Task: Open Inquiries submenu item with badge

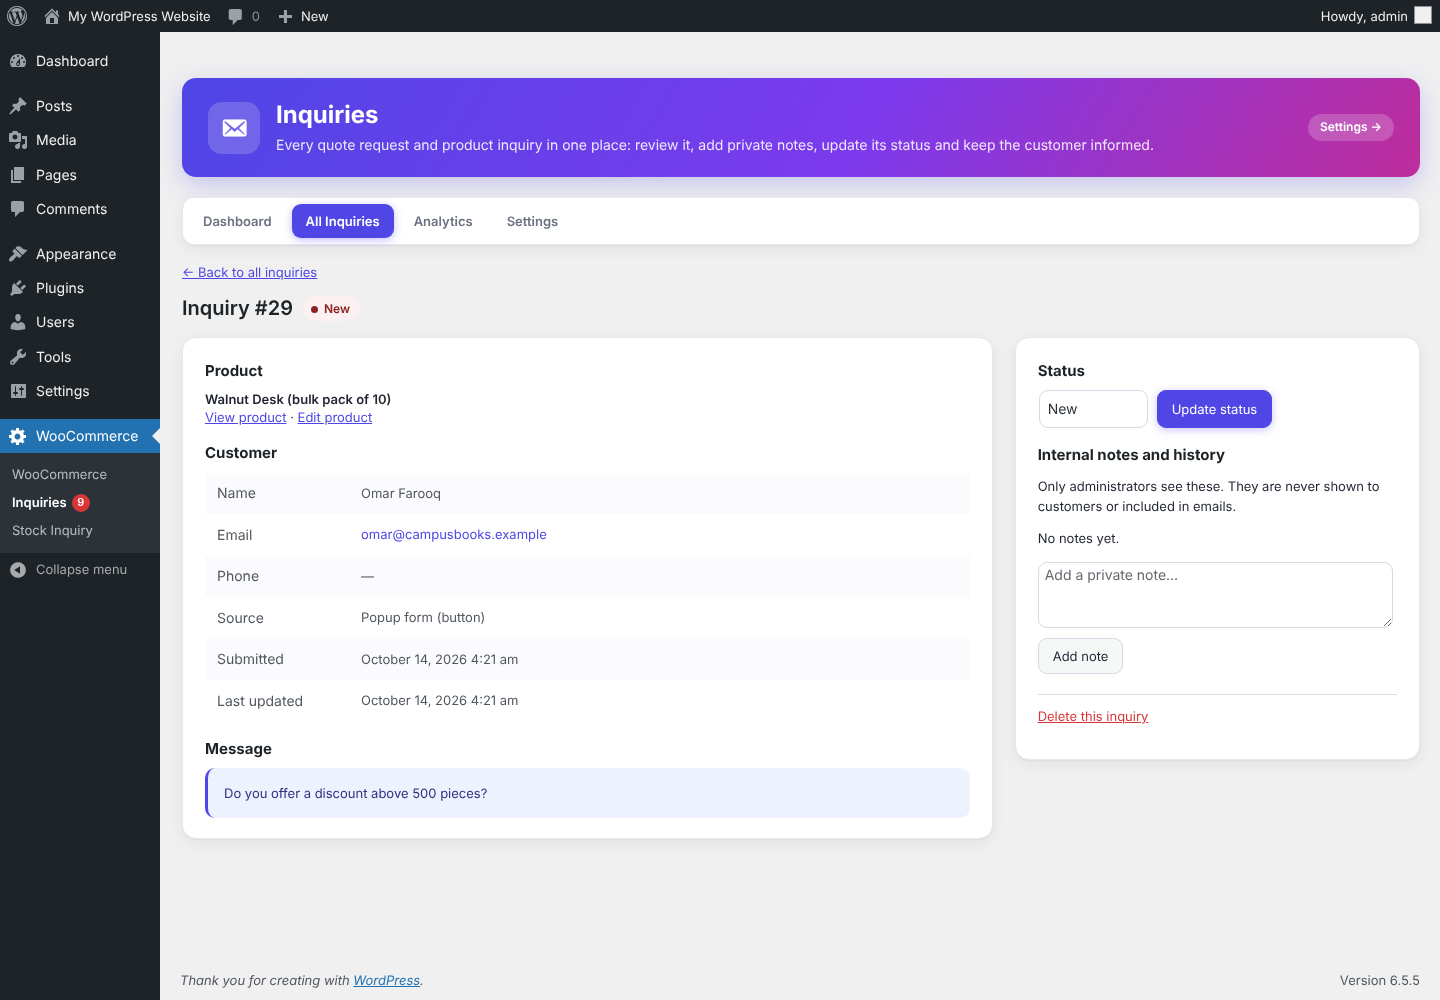Action: click(x=51, y=503)
